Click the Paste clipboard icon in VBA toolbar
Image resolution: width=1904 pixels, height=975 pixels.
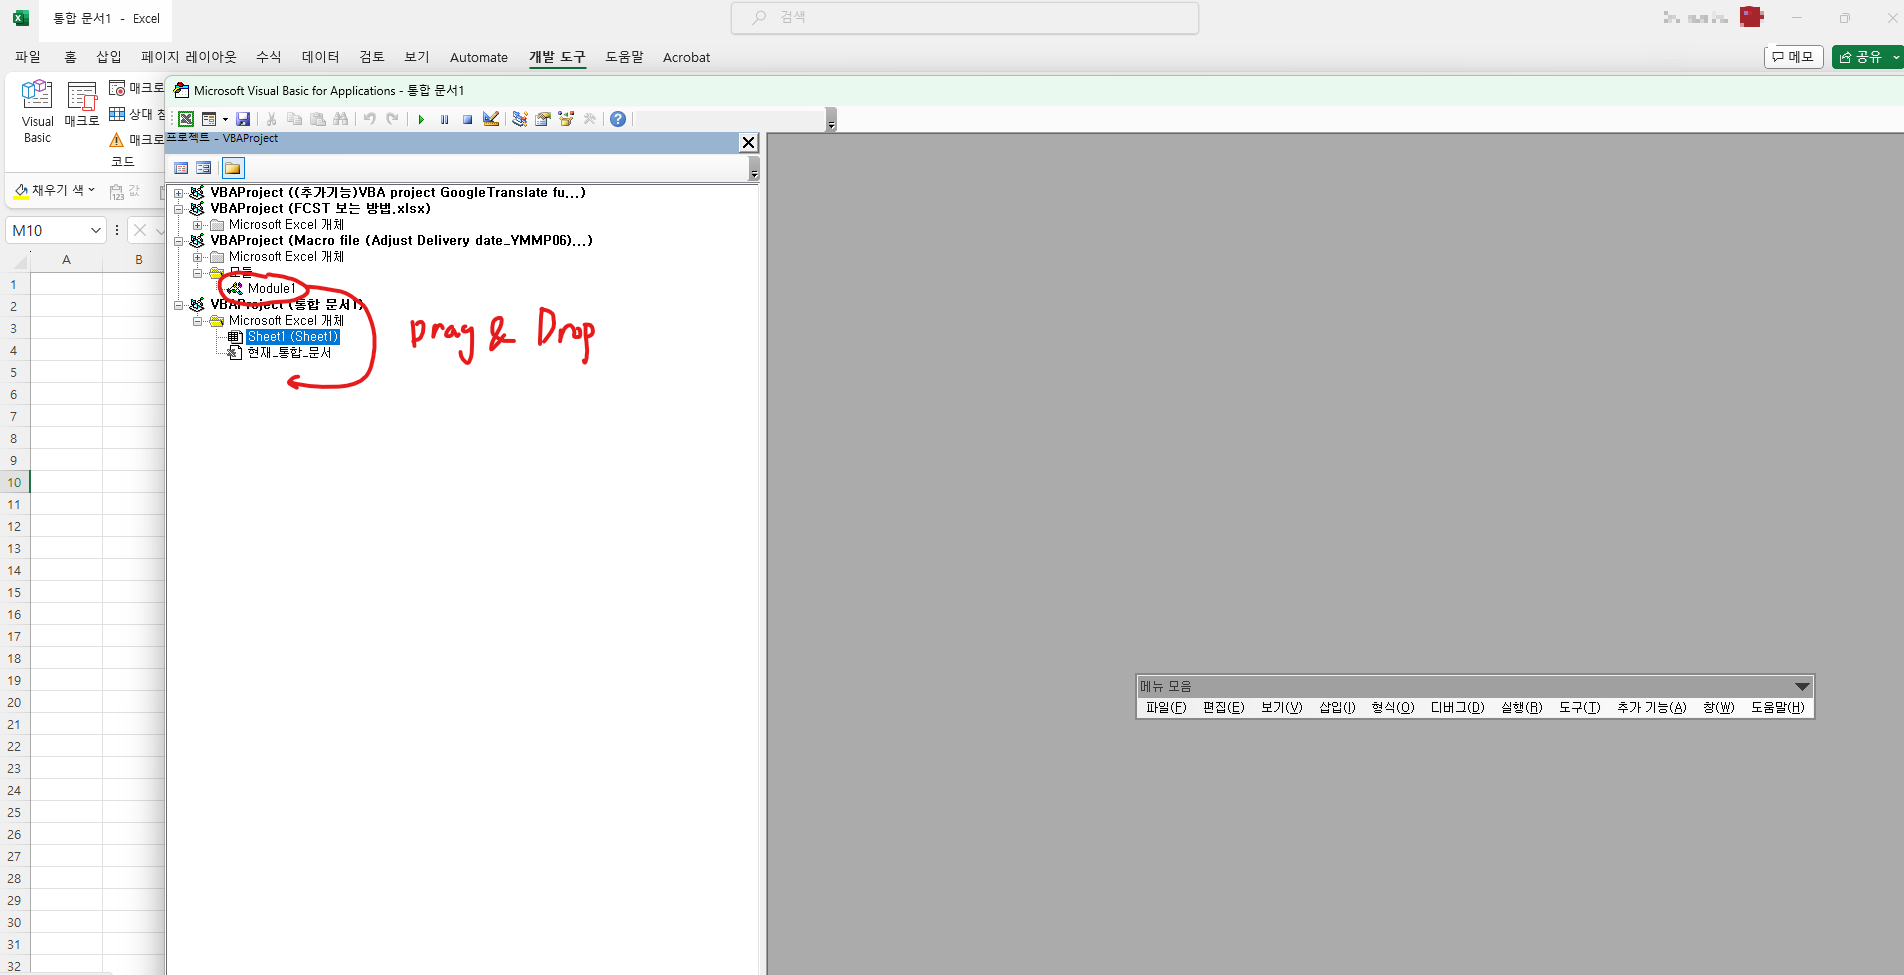[x=318, y=119]
